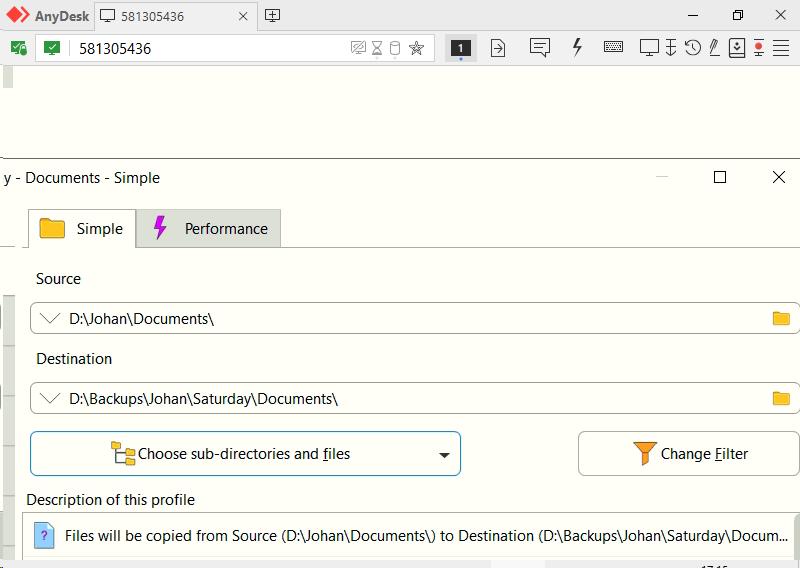Screen dimensions: 800x568
Task: Select the Simple tab
Action: point(82,229)
